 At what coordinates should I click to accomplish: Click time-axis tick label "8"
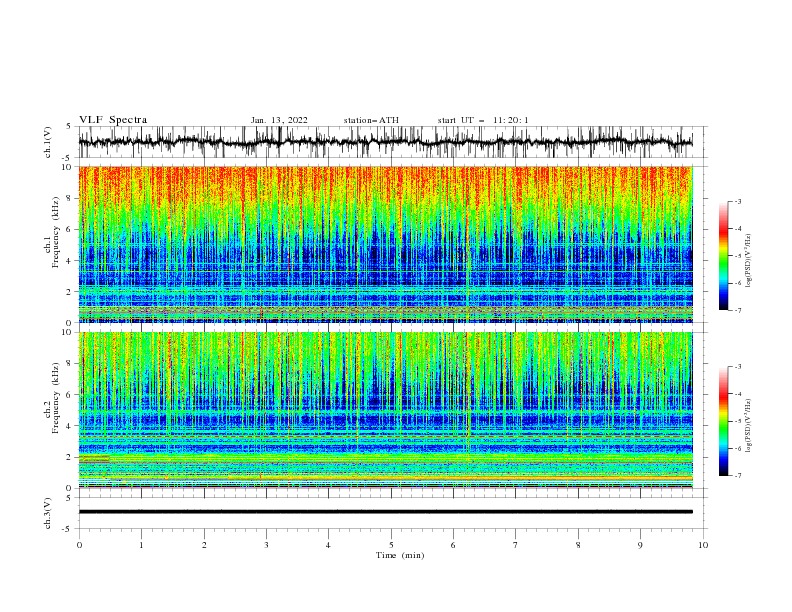578,545
